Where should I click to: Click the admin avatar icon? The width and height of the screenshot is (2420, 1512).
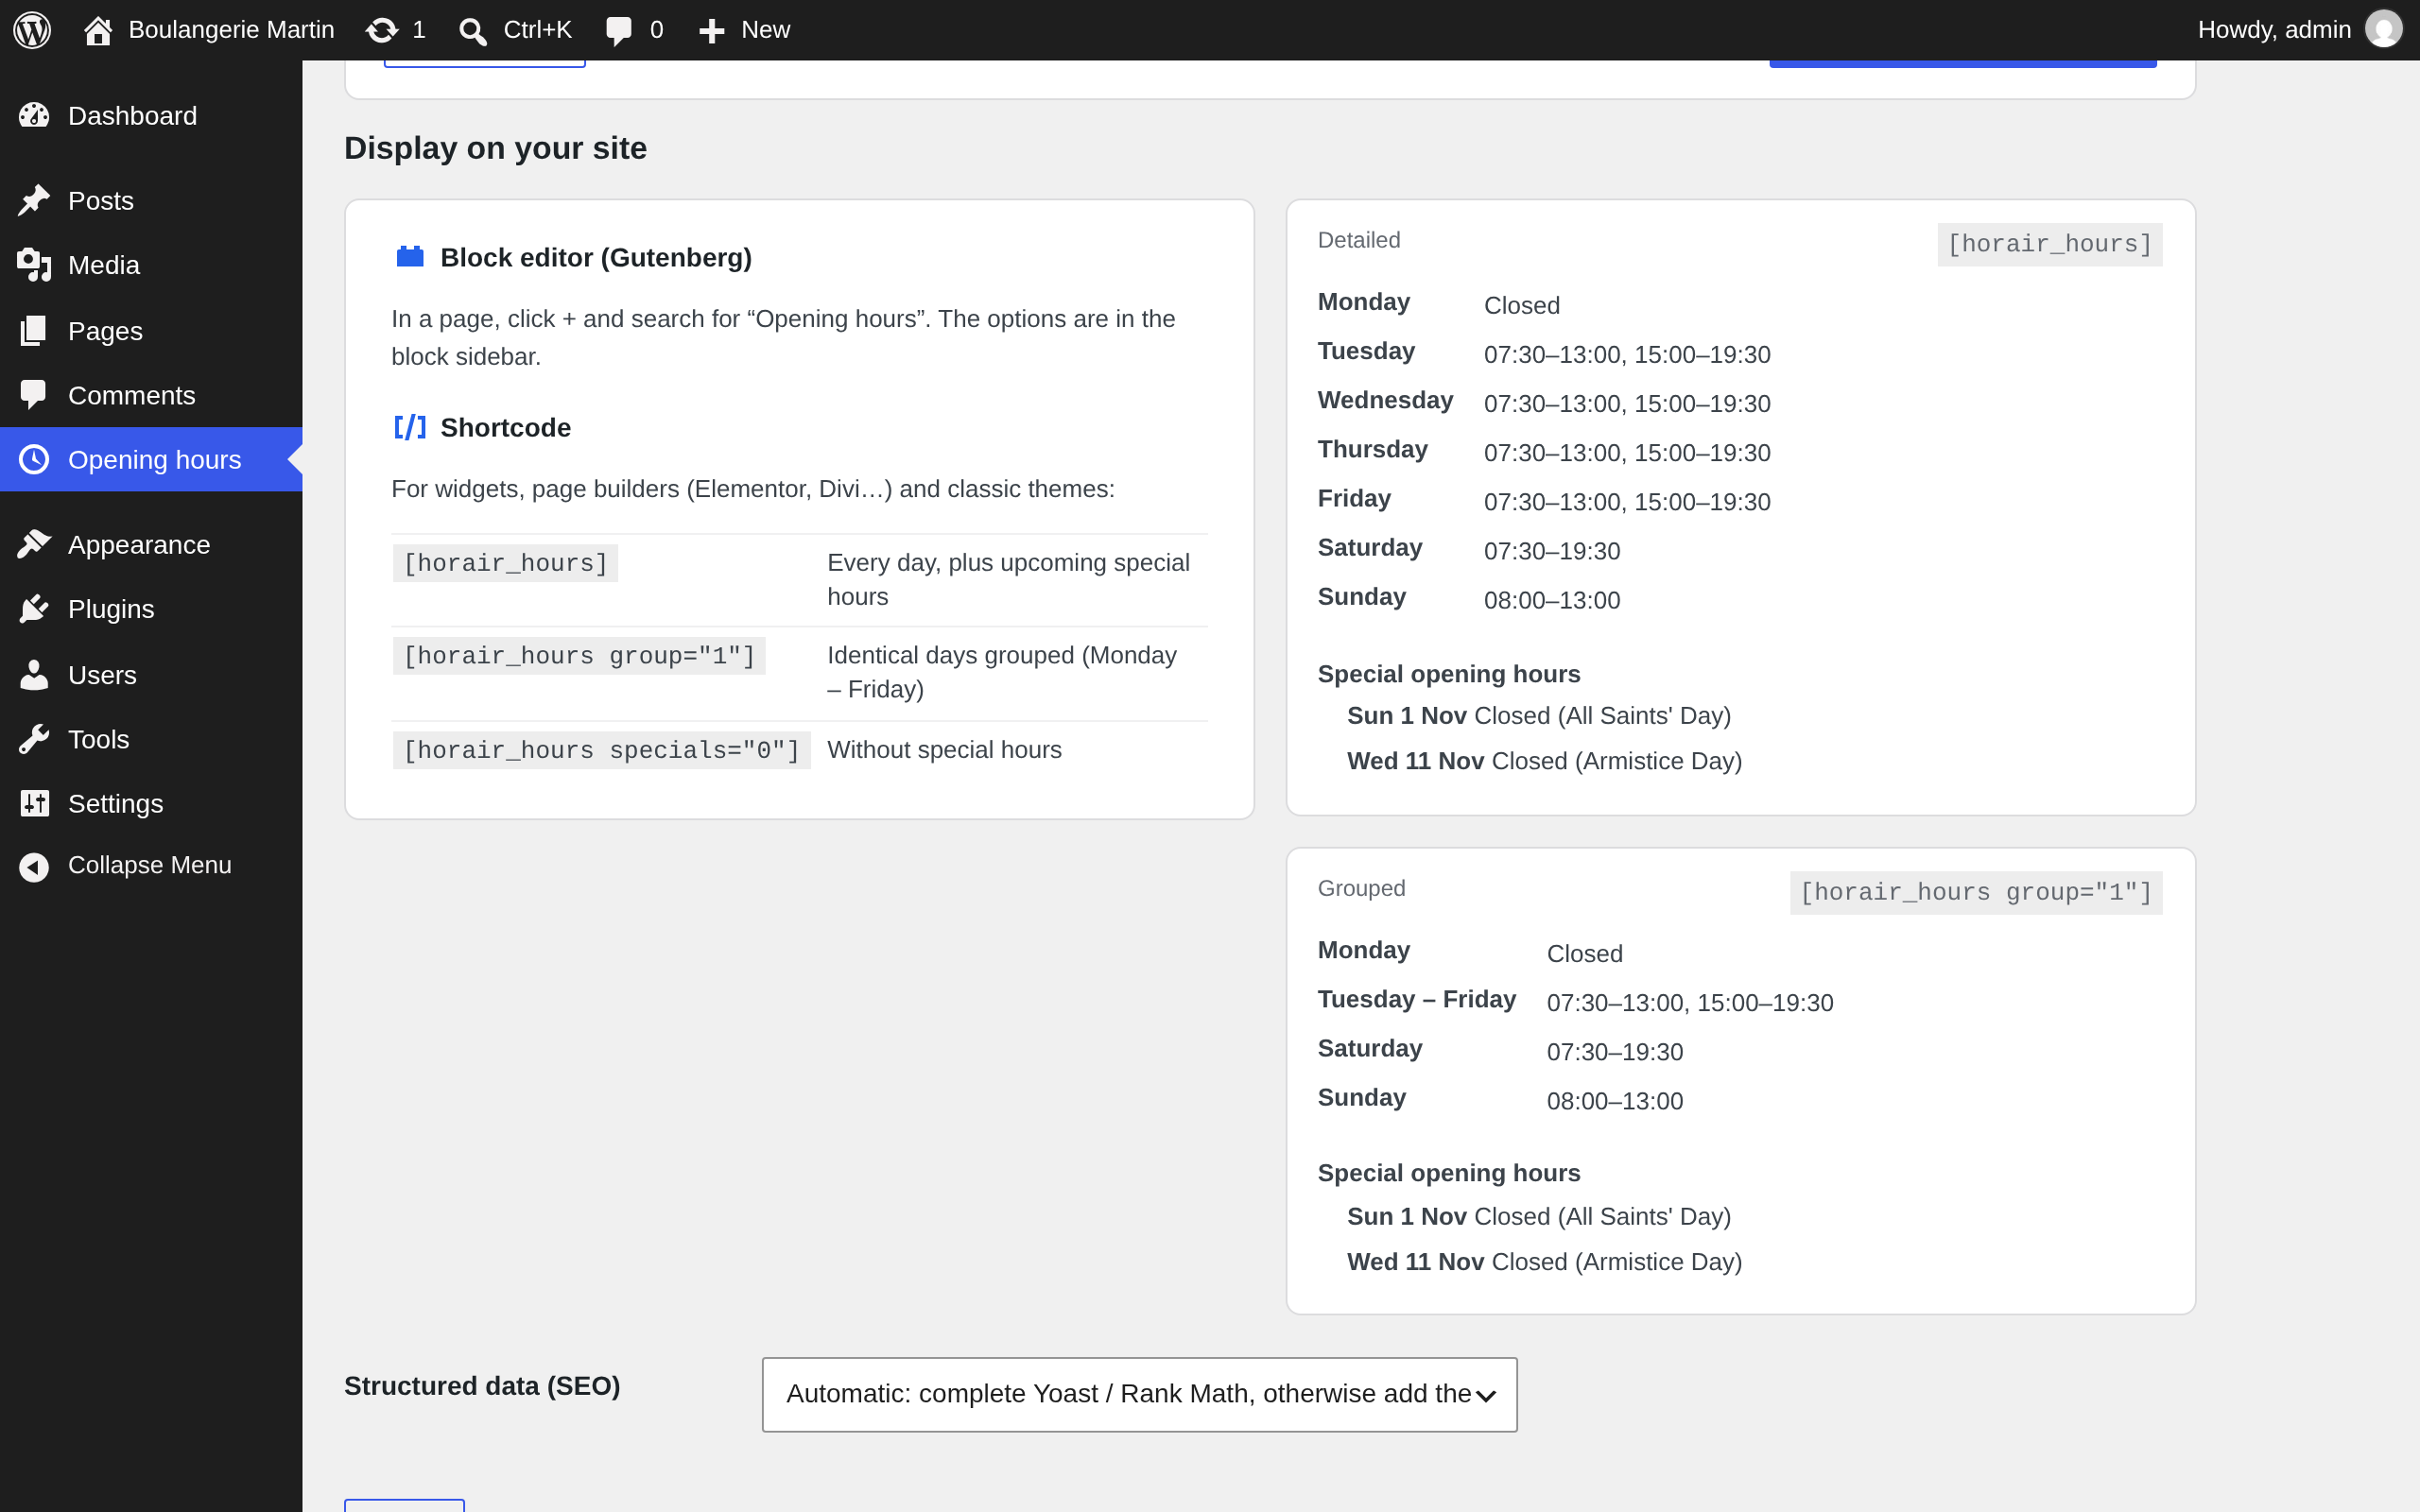coord(2383,29)
